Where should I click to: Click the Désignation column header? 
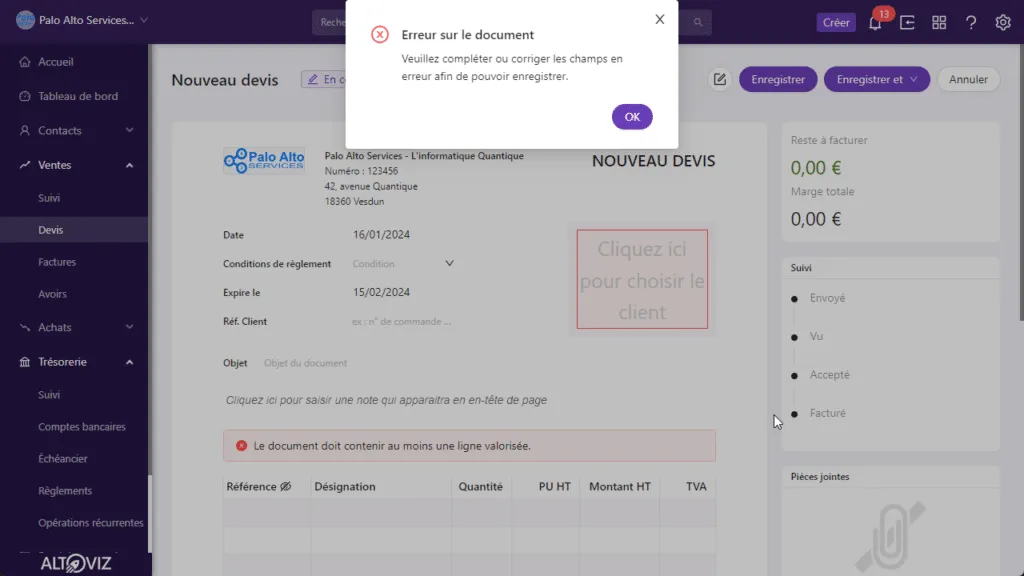345,487
